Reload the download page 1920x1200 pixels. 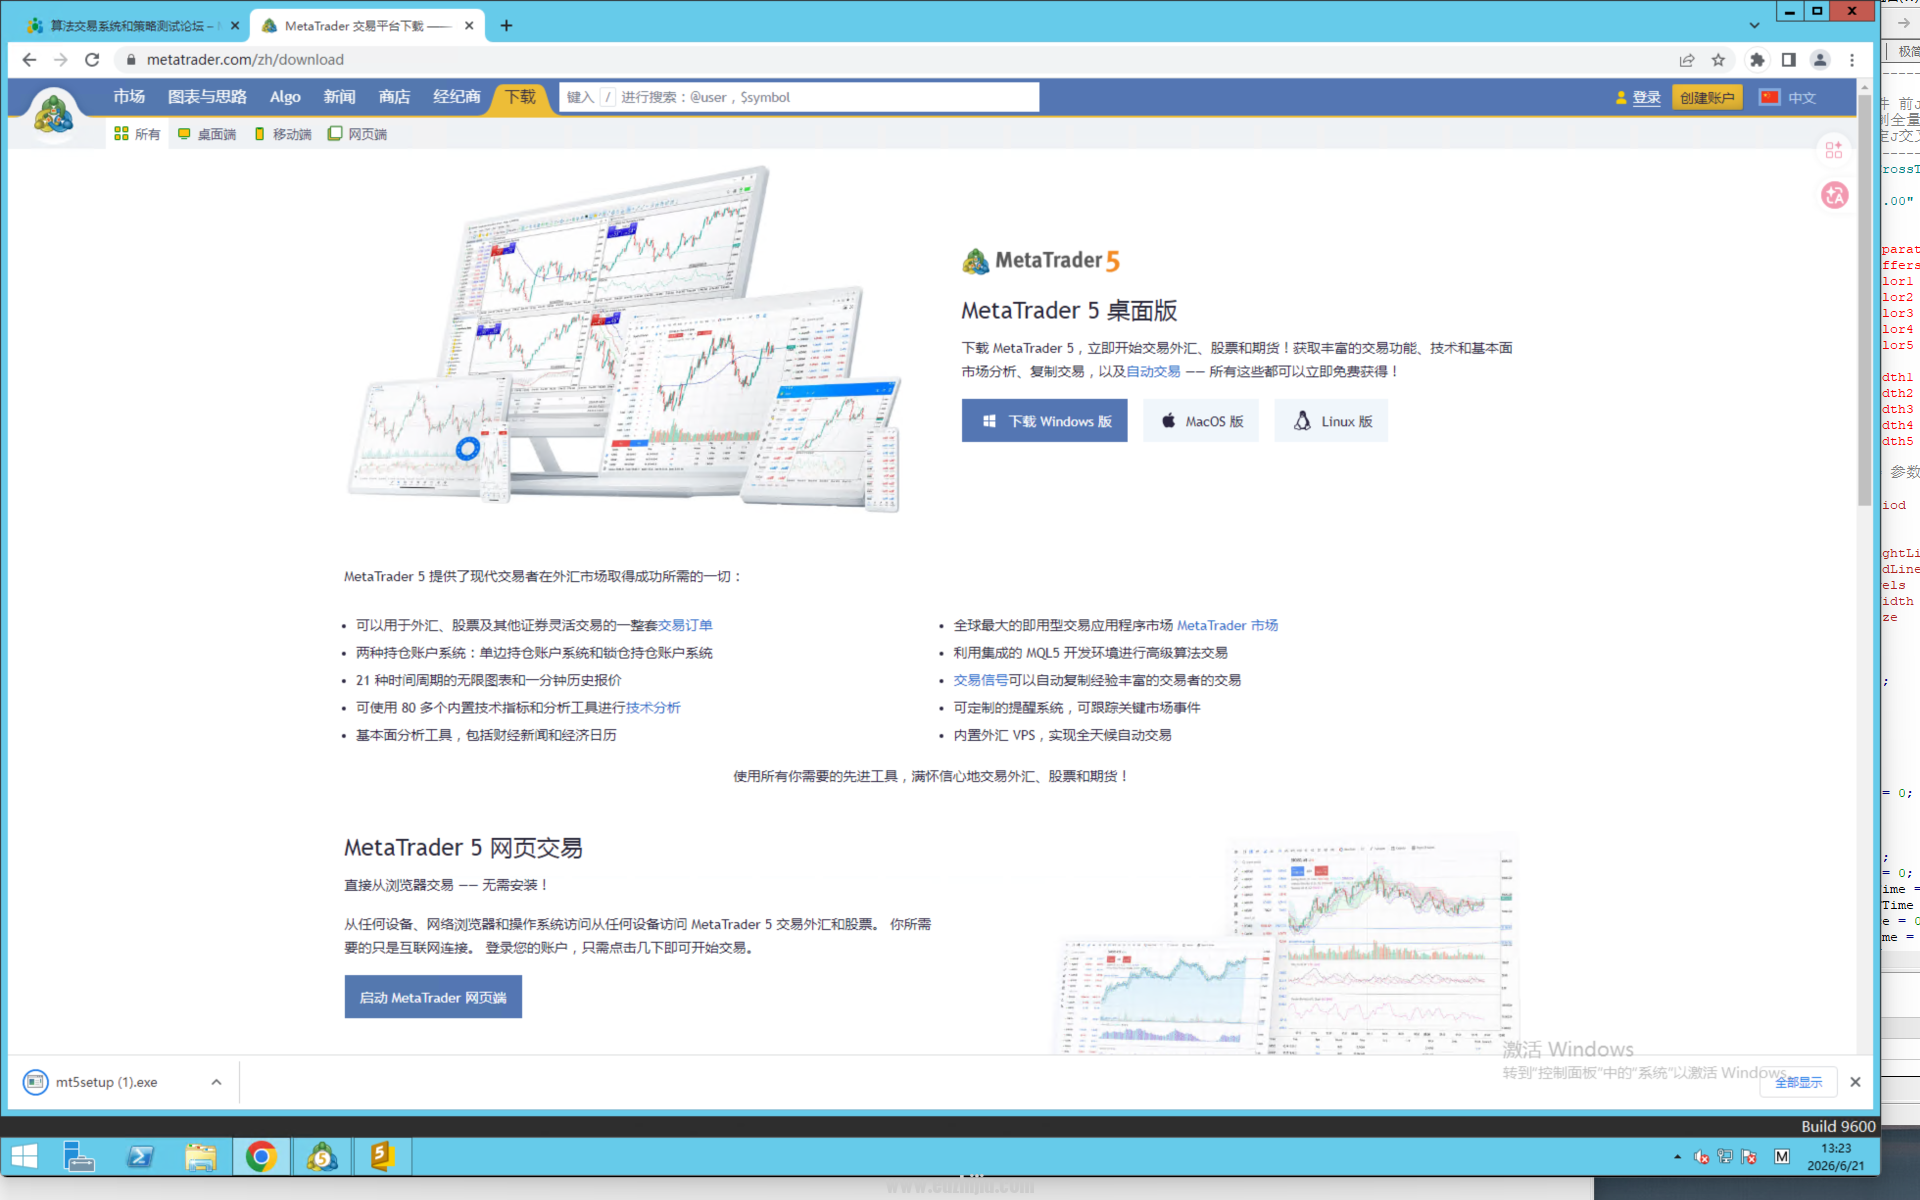(x=92, y=60)
